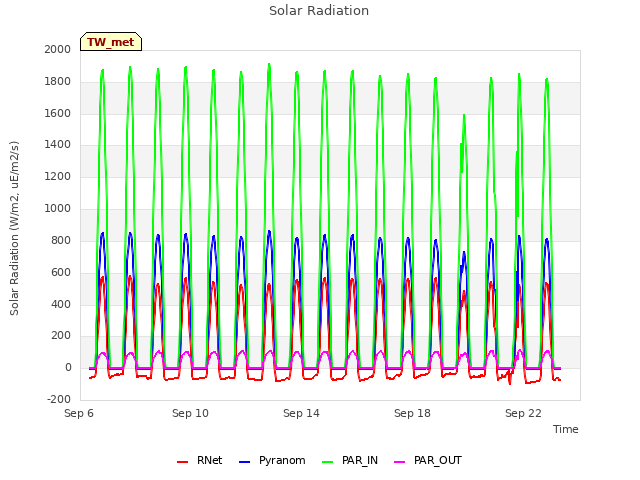This screenshot has height=480, width=640.
Task: Click the Solar Radiation chart title
Action: [x=319, y=11]
